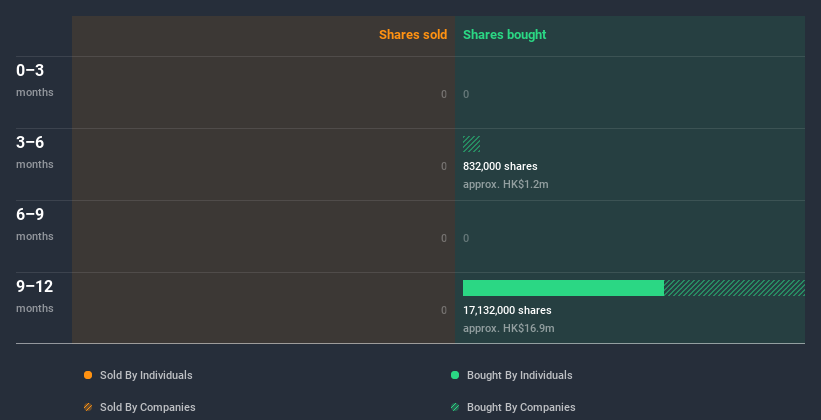The height and width of the screenshot is (420, 821).
Task: Click the shares bought '0' in the 6–9 months row
Action: click(466, 238)
